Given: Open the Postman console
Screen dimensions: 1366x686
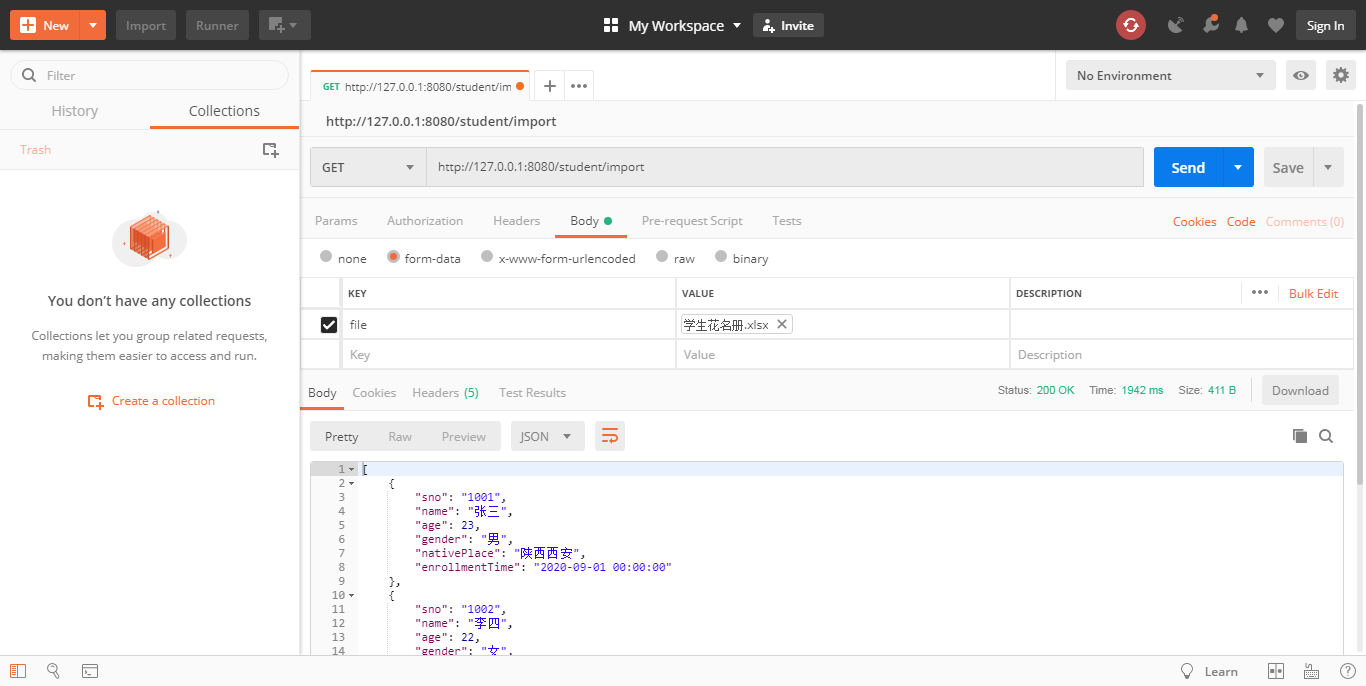Looking at the screenshot, I should [90, 670].
